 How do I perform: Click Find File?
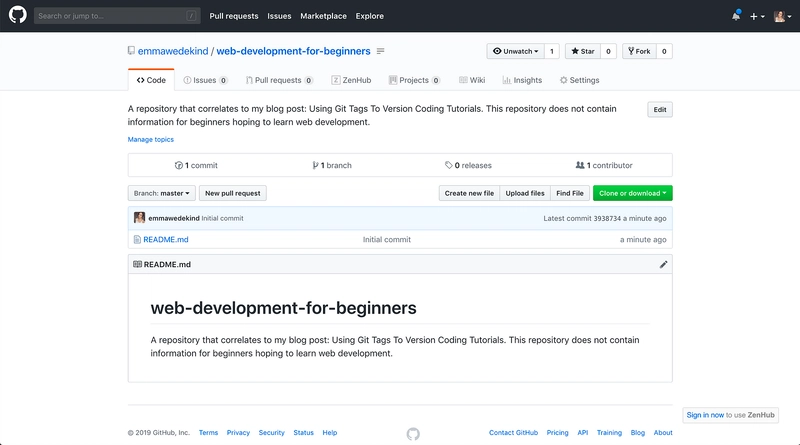tap(570, 193)
